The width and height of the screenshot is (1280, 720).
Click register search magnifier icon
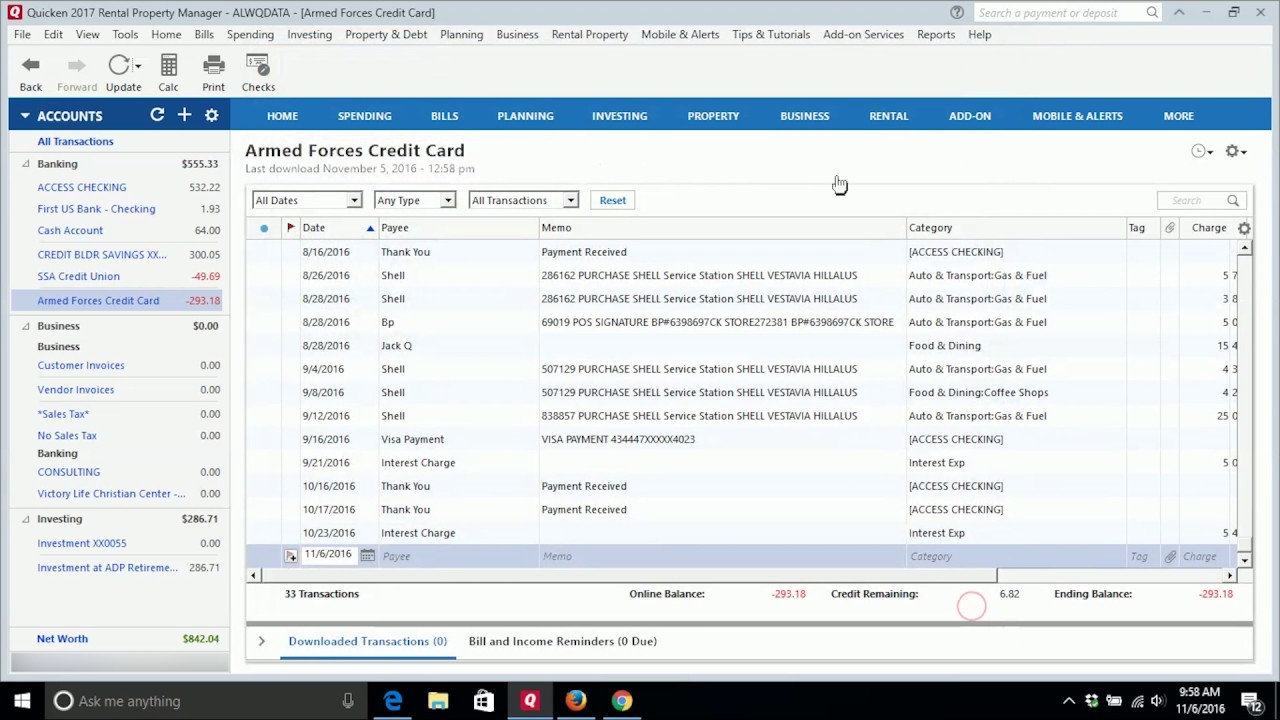(1233, 200)
